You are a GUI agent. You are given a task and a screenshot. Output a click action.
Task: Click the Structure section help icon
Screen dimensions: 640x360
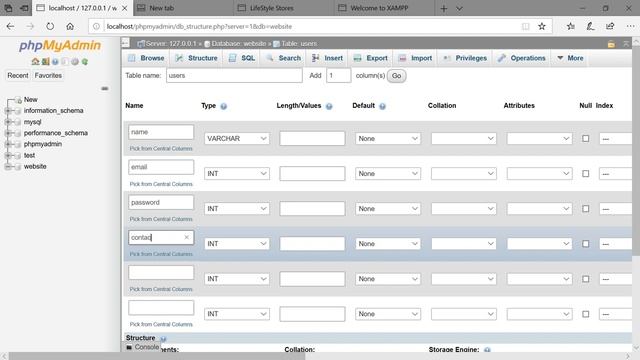(163, 339)
